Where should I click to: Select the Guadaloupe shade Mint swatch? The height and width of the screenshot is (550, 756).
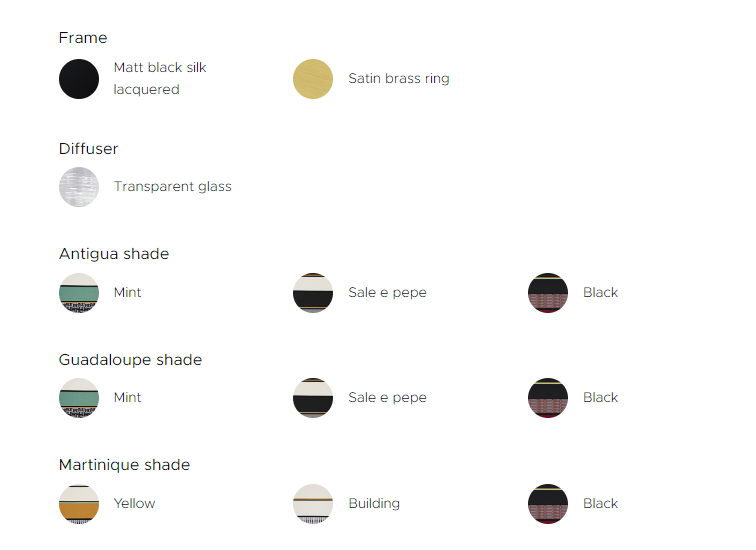[x=79, y=398]
